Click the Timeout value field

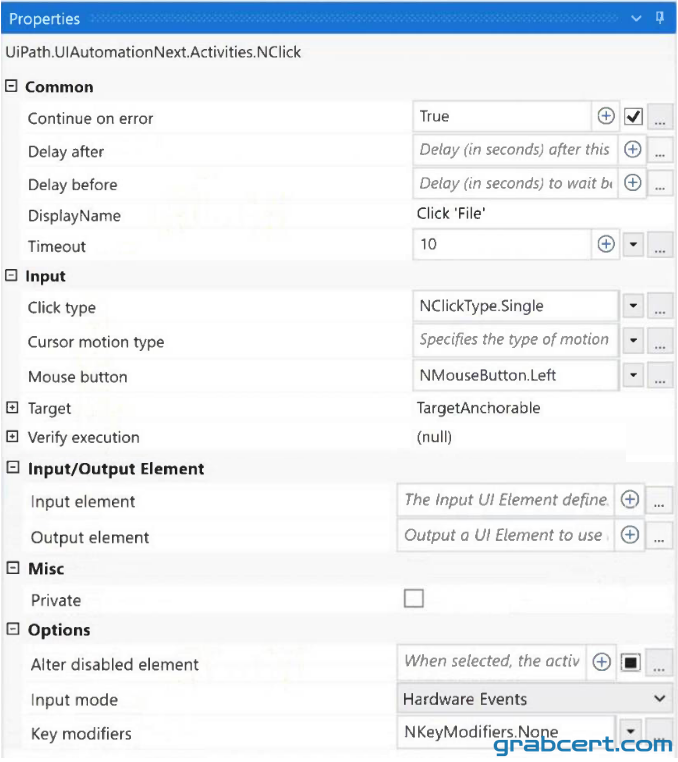pos(502,244)
